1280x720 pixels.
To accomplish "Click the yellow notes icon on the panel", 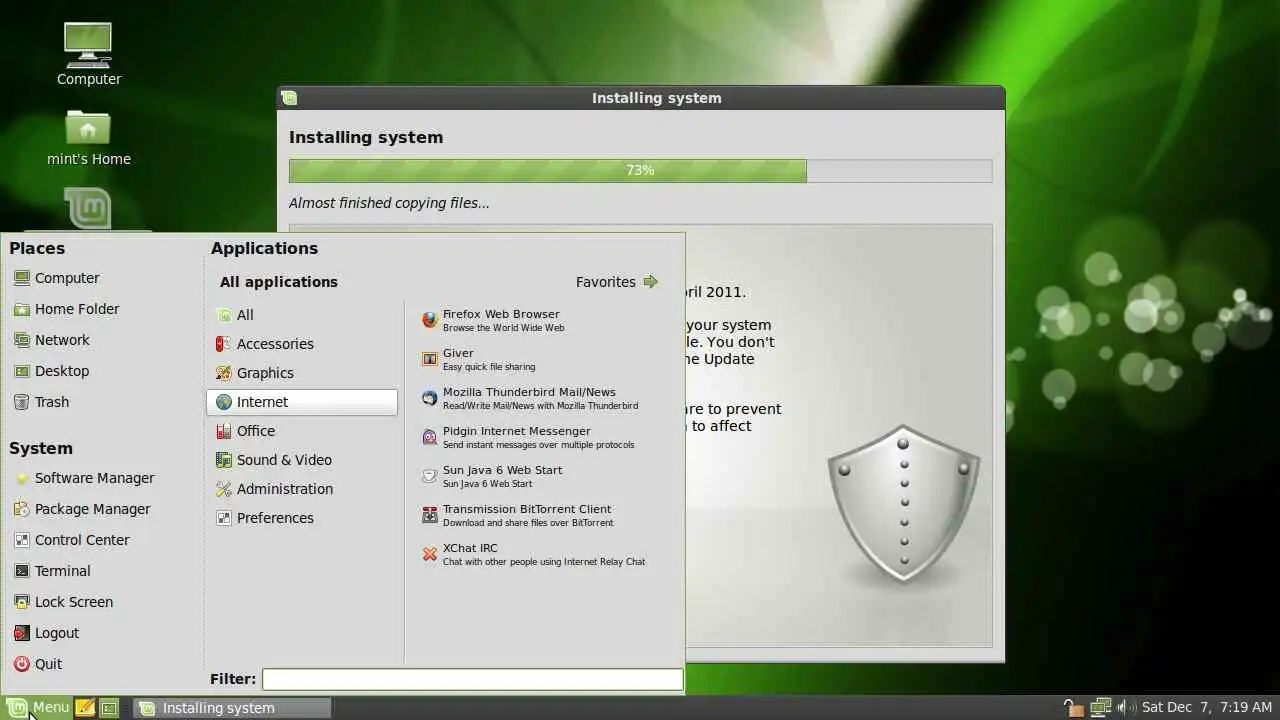I will pos(85,707).
